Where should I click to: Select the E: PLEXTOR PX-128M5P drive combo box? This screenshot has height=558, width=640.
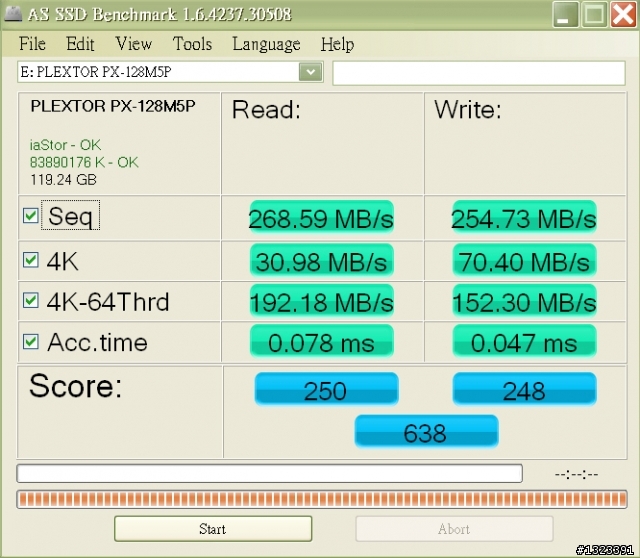click(x=170, y=72)
